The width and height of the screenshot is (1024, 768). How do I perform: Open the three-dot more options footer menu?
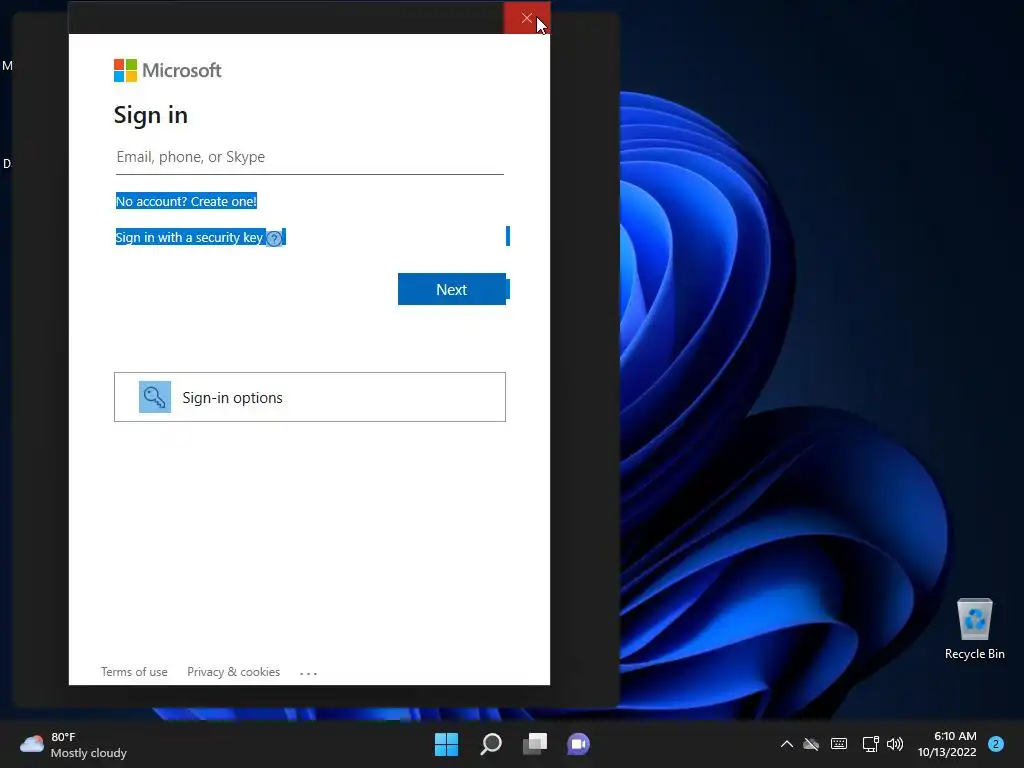(308, 673)
